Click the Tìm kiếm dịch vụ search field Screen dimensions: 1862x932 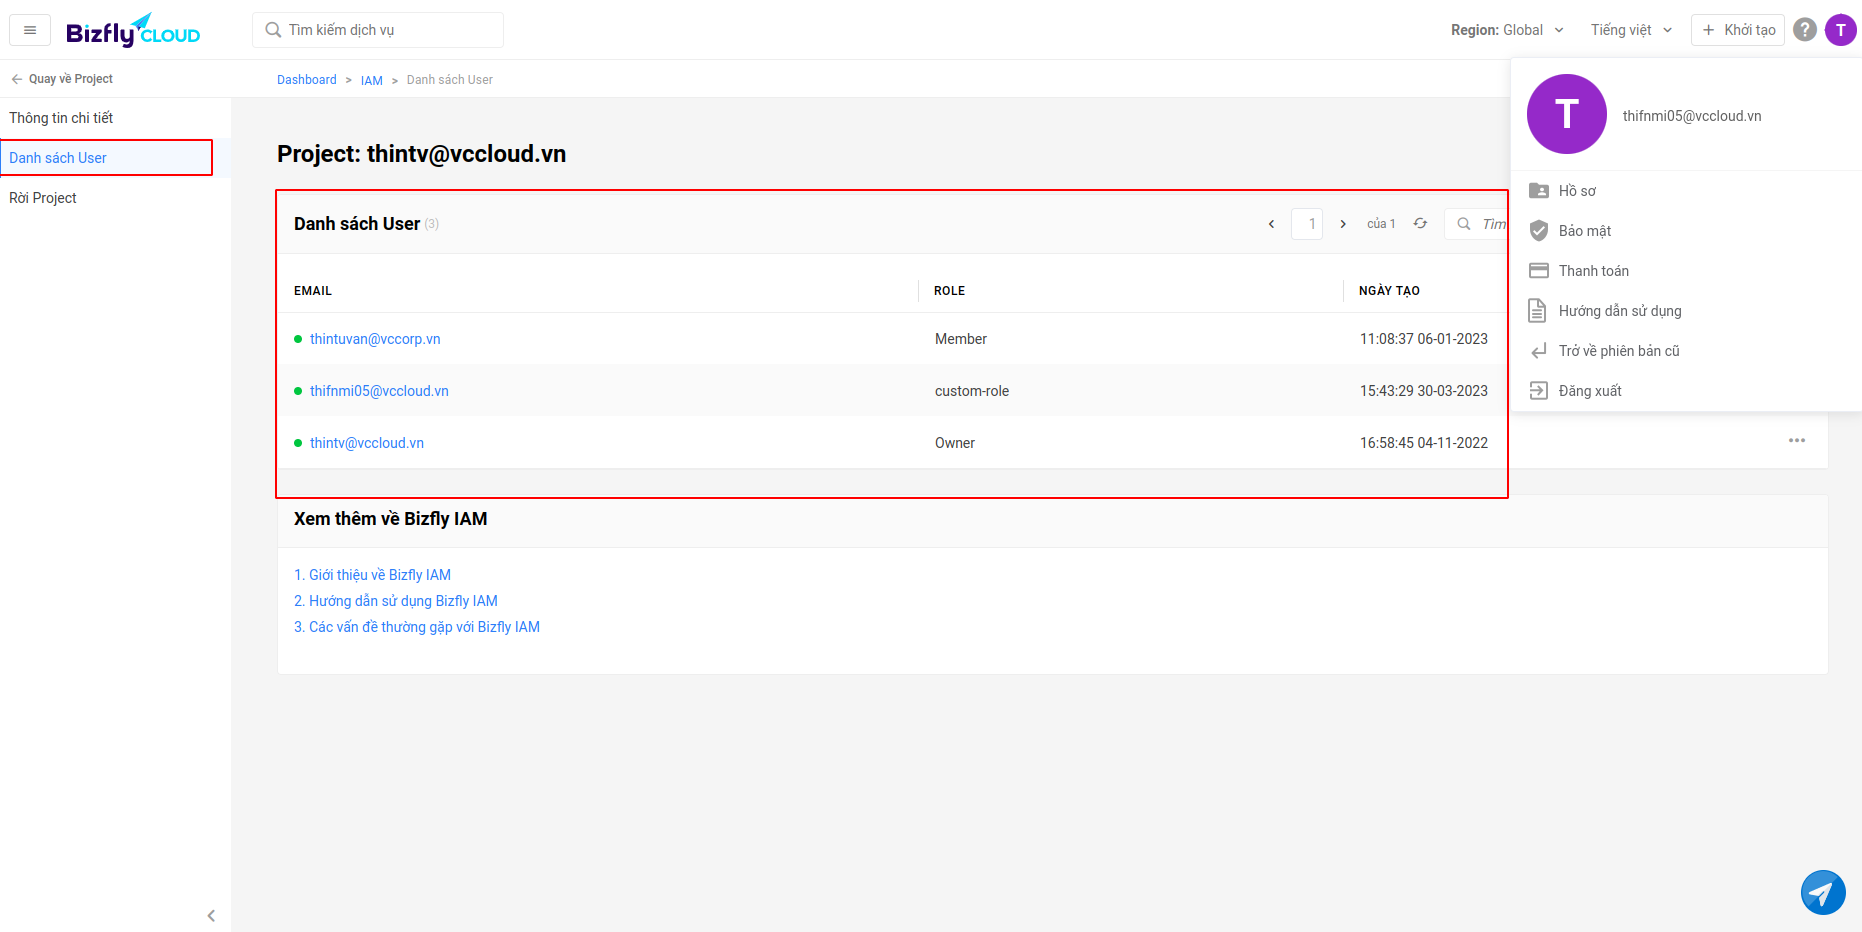click(390, 30)
